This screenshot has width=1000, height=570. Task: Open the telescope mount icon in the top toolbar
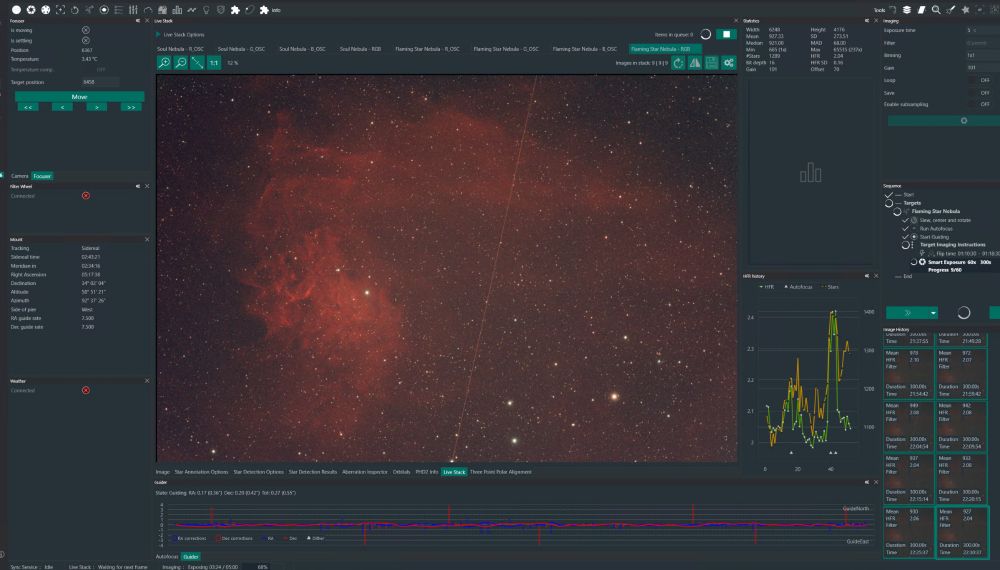pos(89,10)
